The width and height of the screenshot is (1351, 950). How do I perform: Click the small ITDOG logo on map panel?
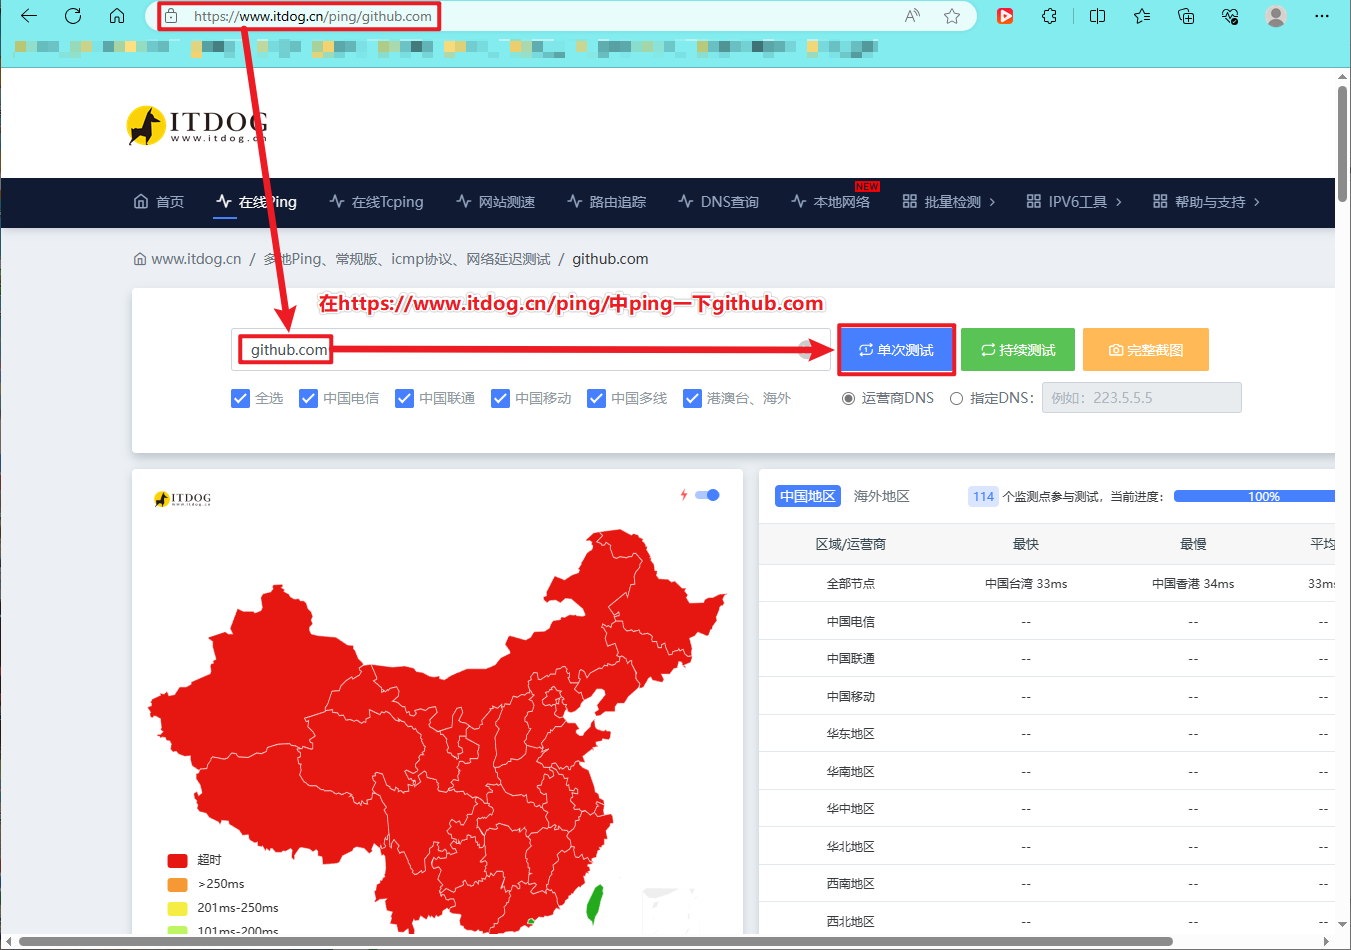pyautogui.click(x=182, y=498)
